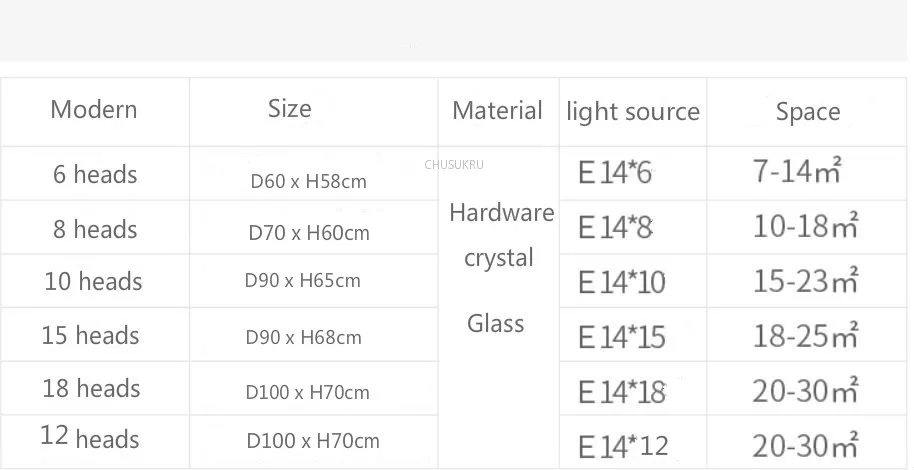Viewport: 914px width, 470px height.
Task: Select the 8 heads row label
Action: click(95, 229)
